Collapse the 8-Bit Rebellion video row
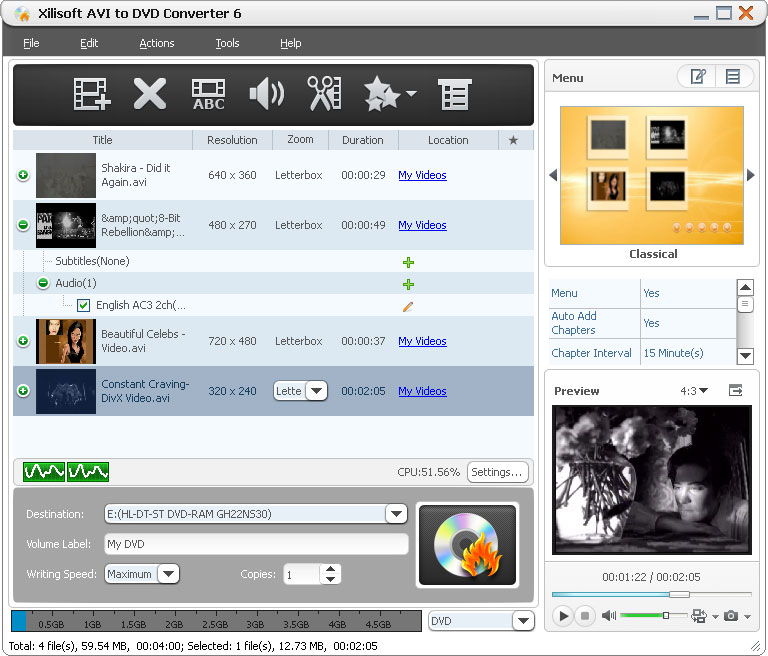This screenshot has height=656, width=768. point(23,225)
